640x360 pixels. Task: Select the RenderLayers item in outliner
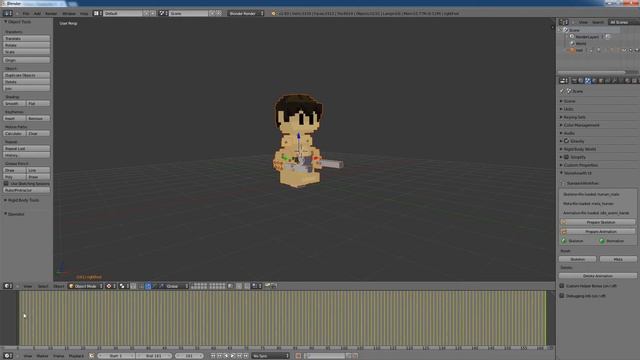pyautogui.click(x=587, y=37)
